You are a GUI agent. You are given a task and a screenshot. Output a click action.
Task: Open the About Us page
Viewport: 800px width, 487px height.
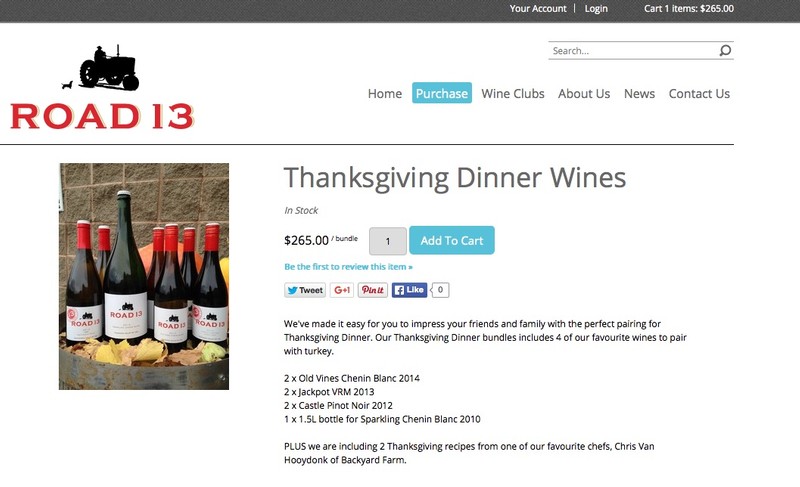584,94
